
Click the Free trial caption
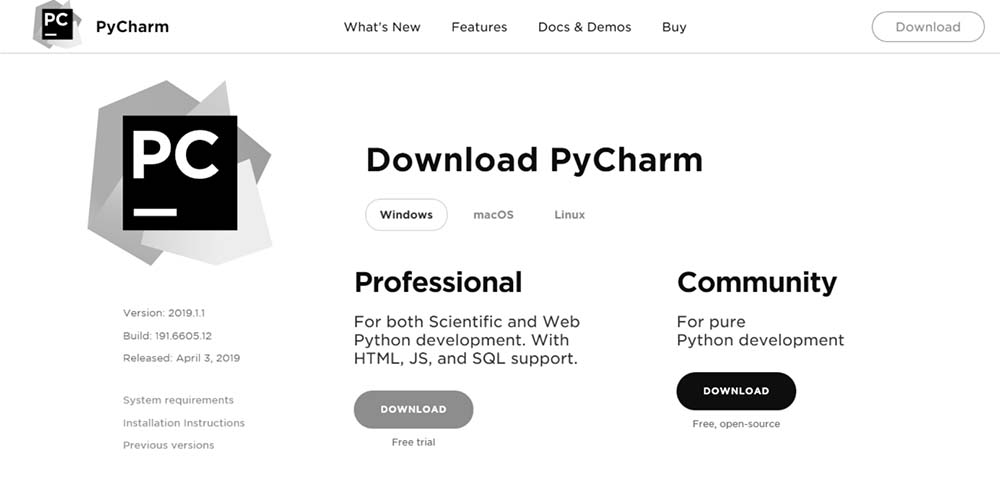[413, 442]
